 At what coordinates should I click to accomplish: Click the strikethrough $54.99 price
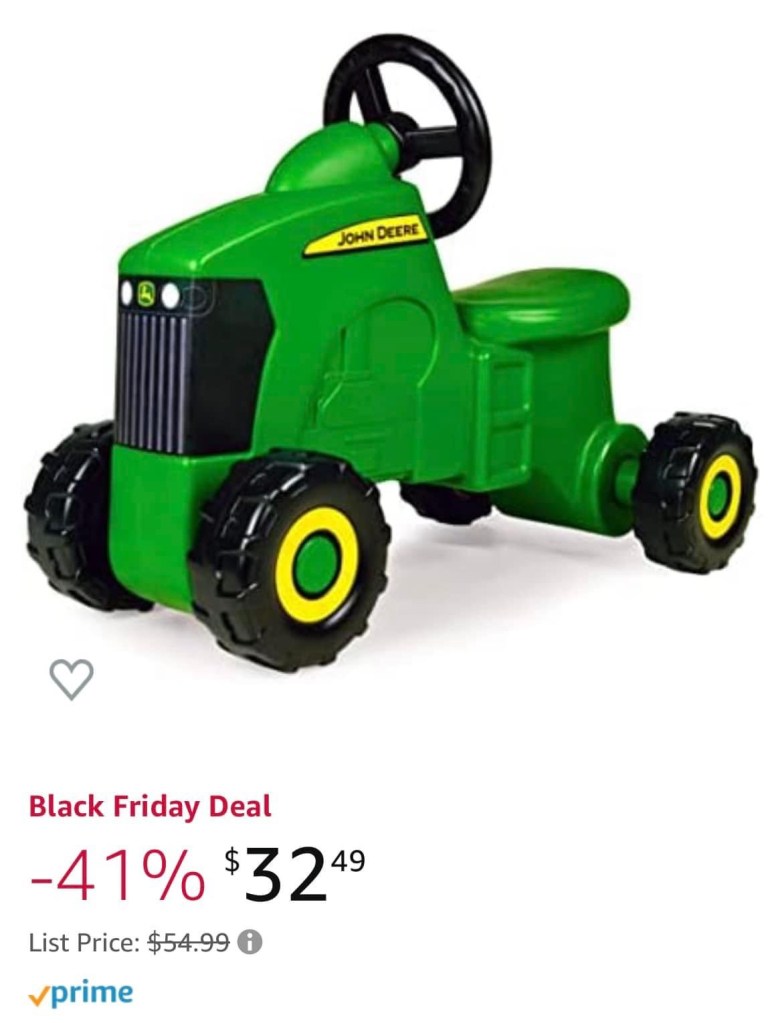click(x=189, y=941)
